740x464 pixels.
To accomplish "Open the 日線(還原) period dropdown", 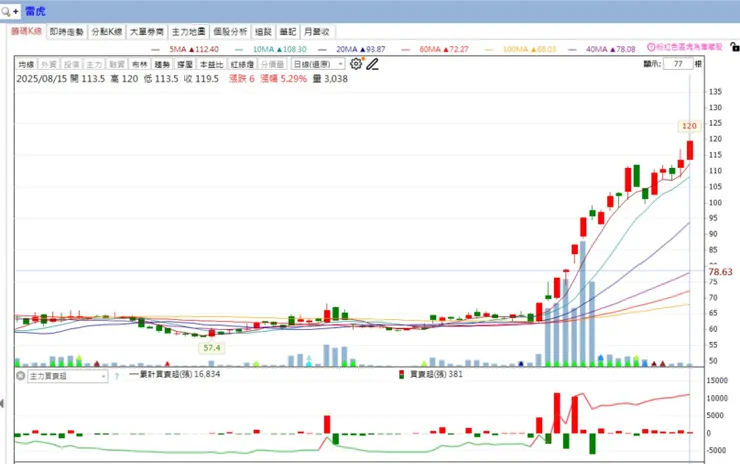I will 318,64.
